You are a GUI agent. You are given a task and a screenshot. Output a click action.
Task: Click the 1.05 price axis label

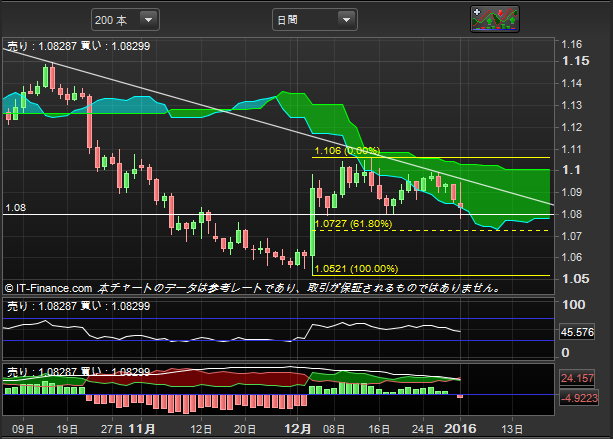pos(575,279)
